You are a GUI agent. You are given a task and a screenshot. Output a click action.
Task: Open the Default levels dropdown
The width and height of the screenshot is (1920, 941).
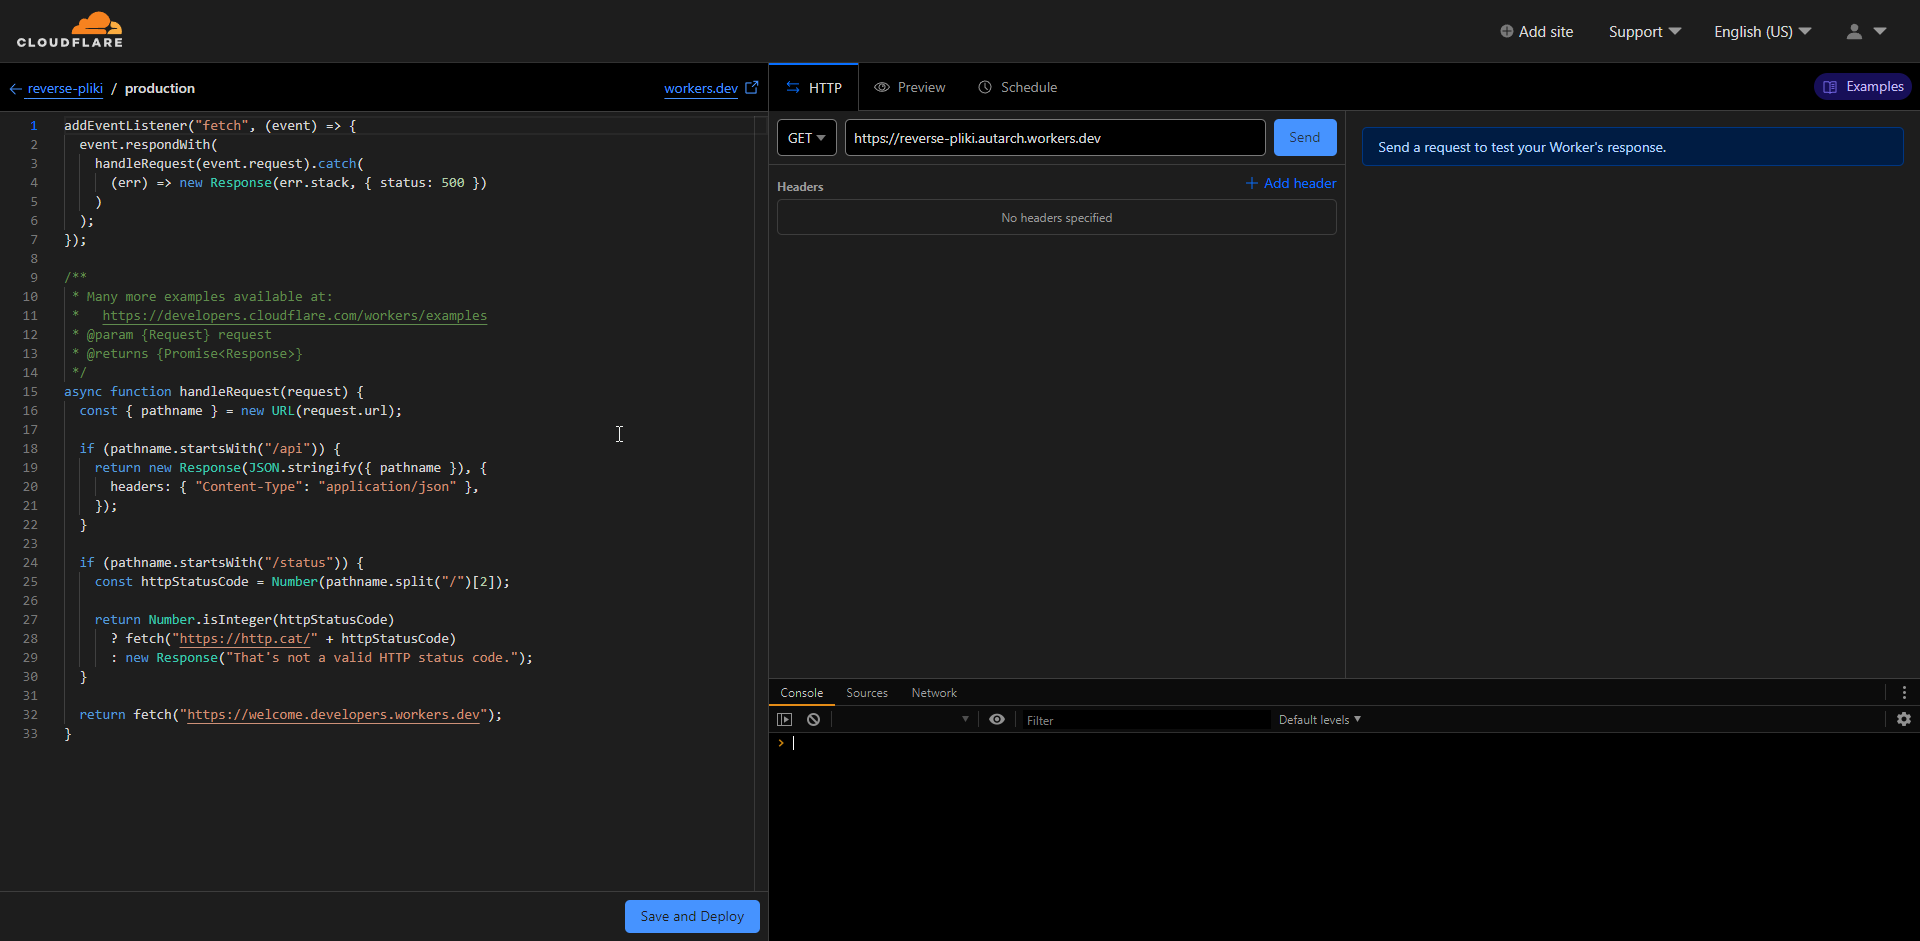[1320, 719]
